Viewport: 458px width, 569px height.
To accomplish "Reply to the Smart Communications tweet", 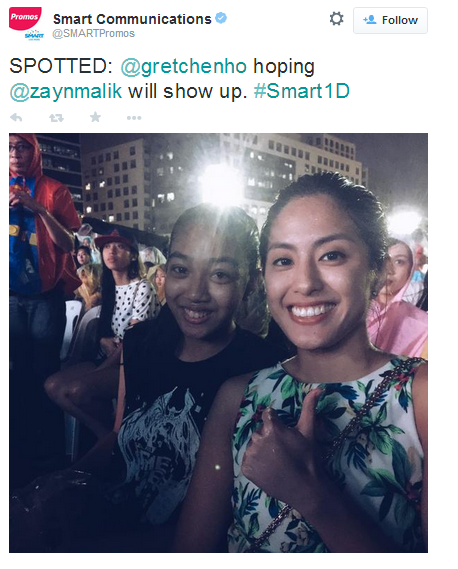I will (16, 118).
